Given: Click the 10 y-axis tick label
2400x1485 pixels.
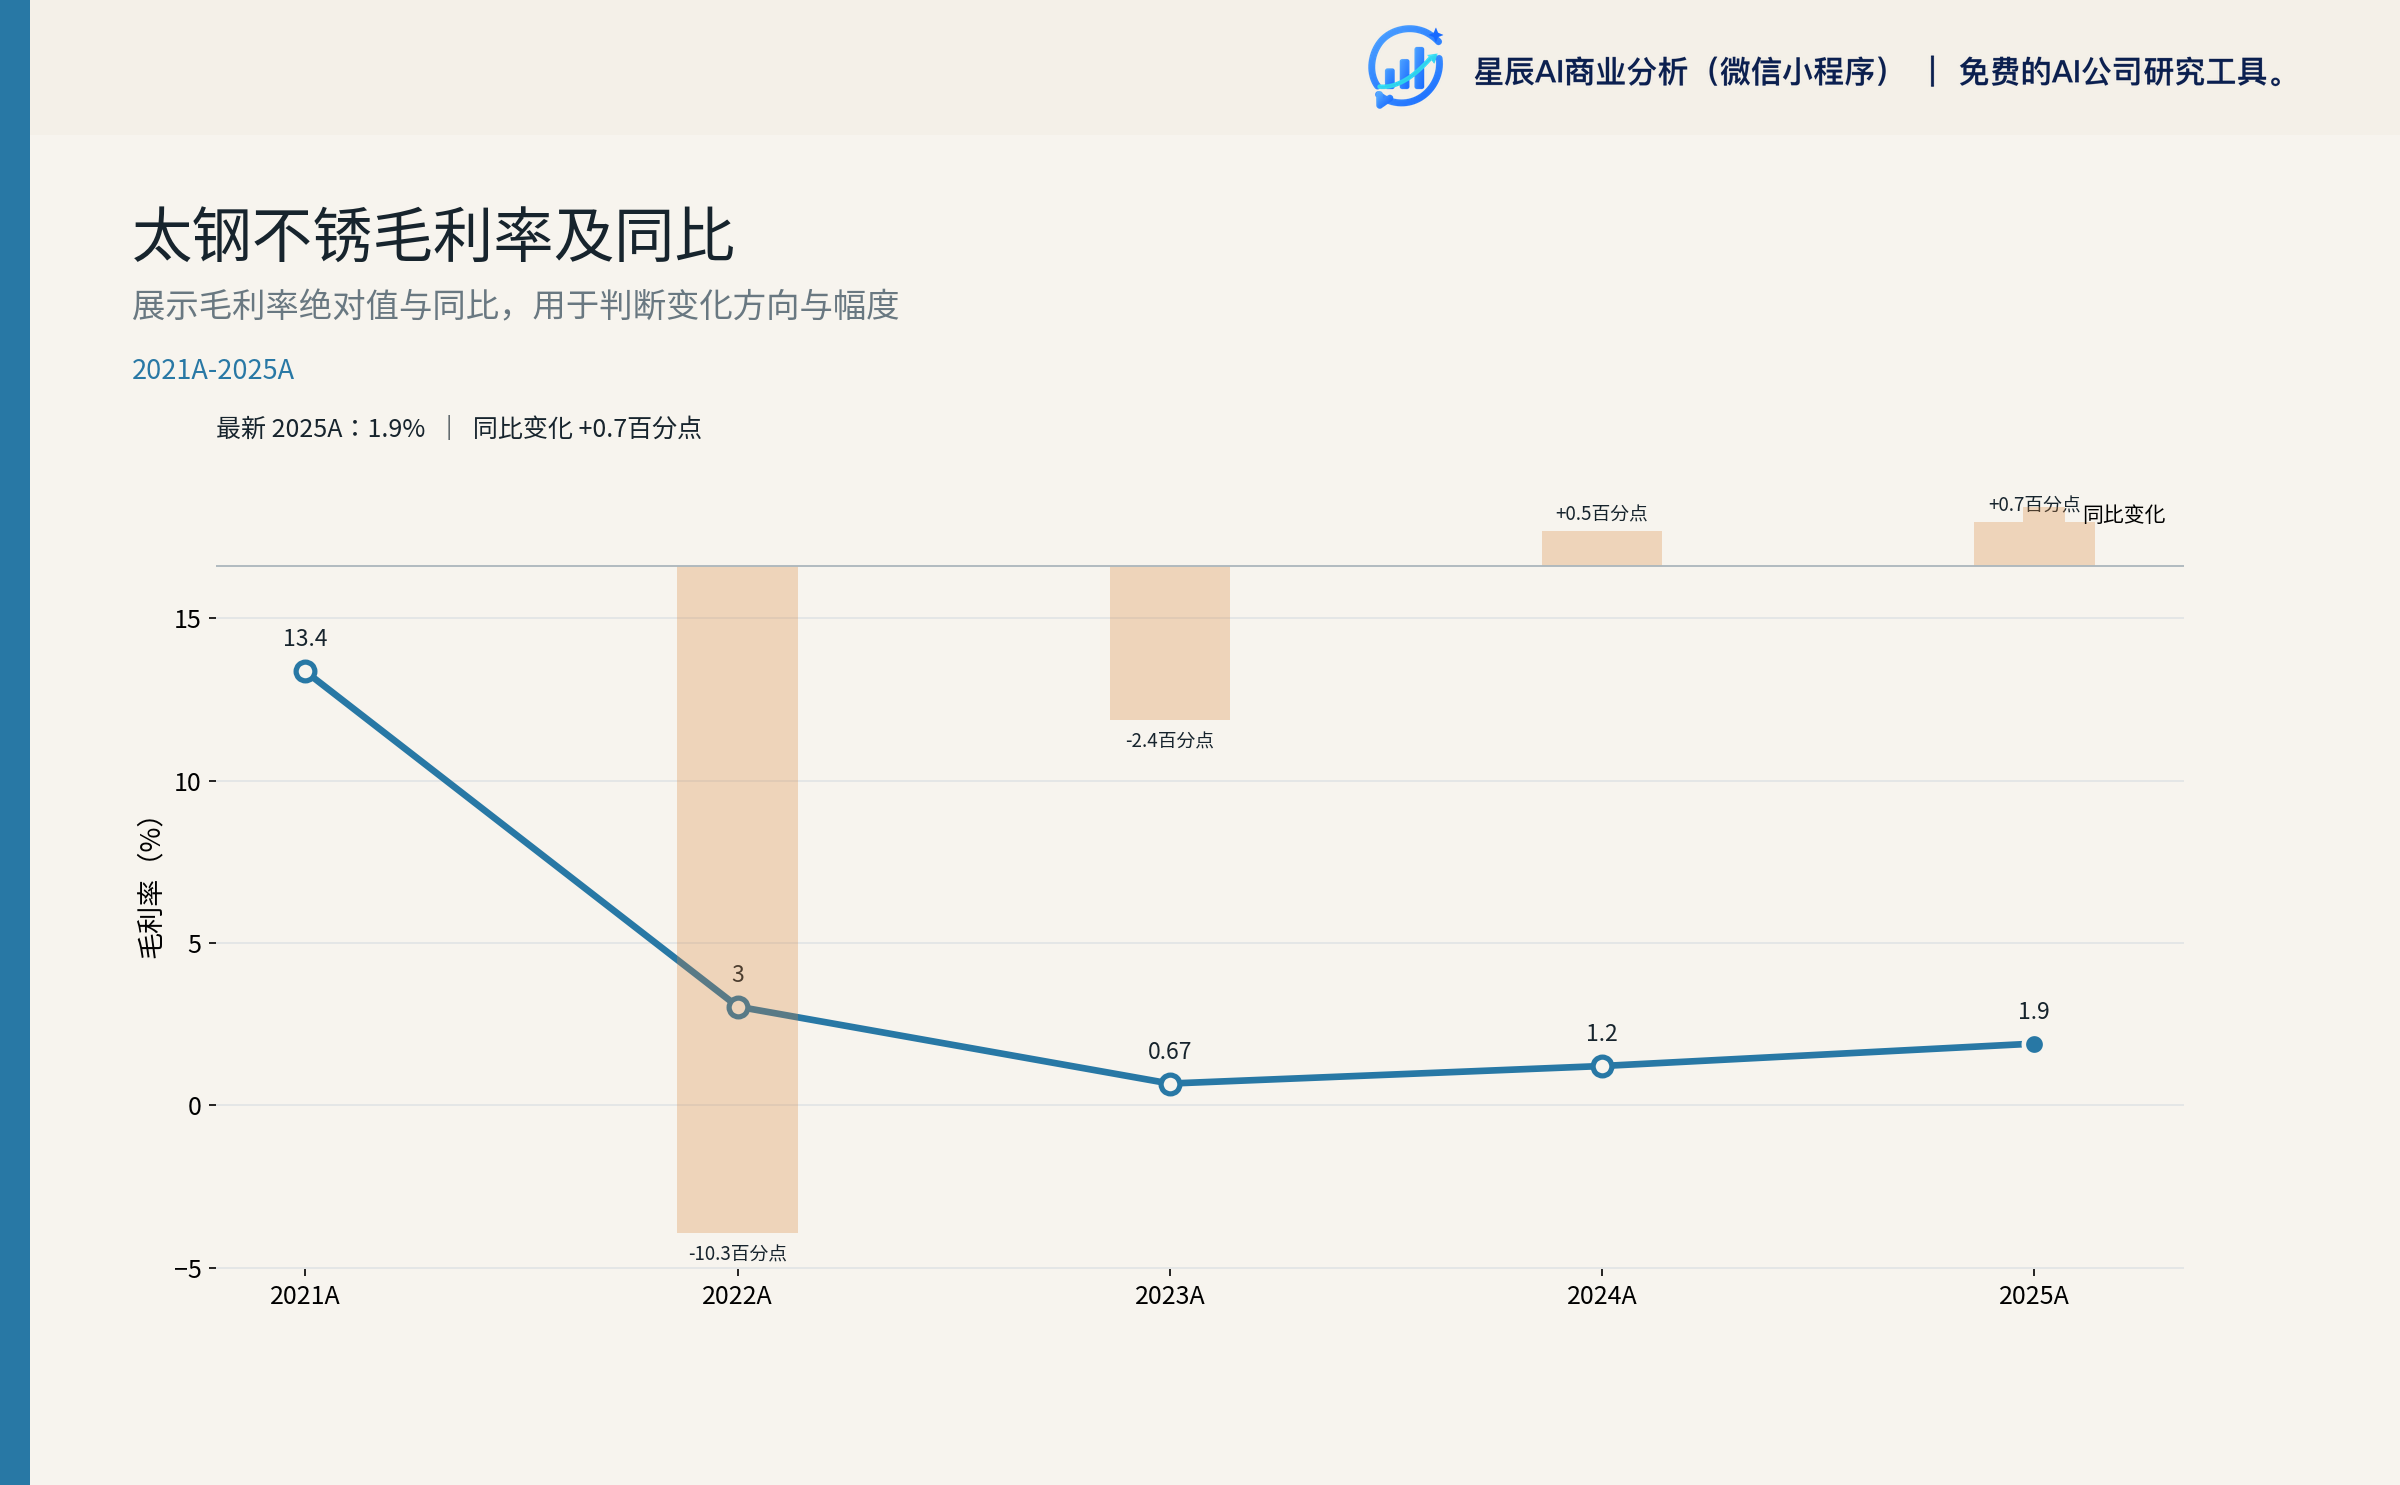Looking at the screenshot, I should click(x=187, y=782).
